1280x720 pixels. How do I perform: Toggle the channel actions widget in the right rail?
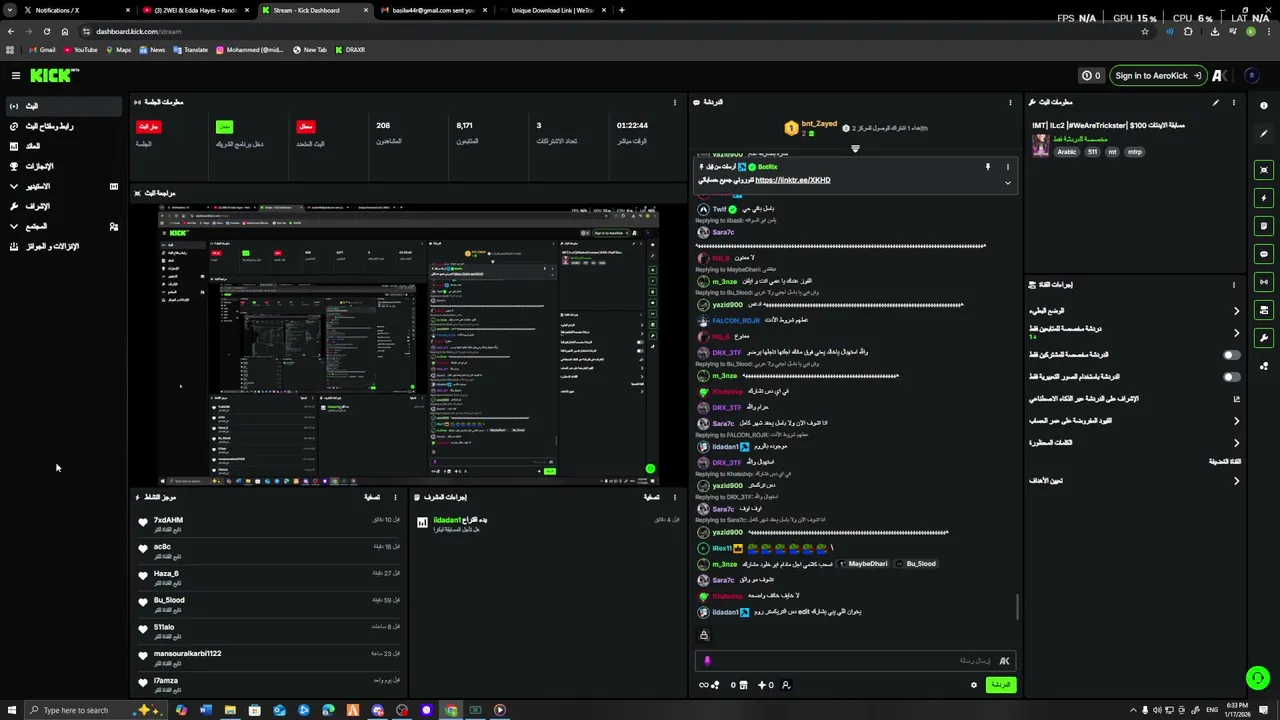point(1264,310)
